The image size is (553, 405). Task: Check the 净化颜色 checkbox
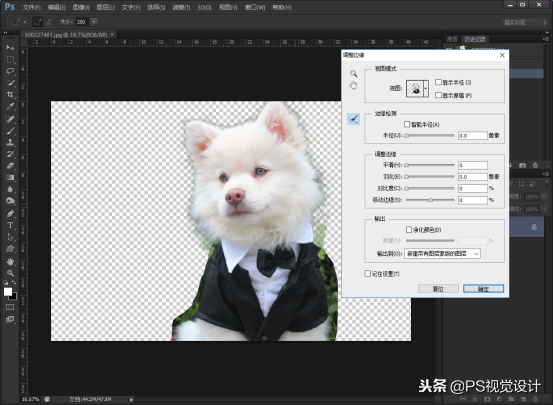[x=409, y=230]
